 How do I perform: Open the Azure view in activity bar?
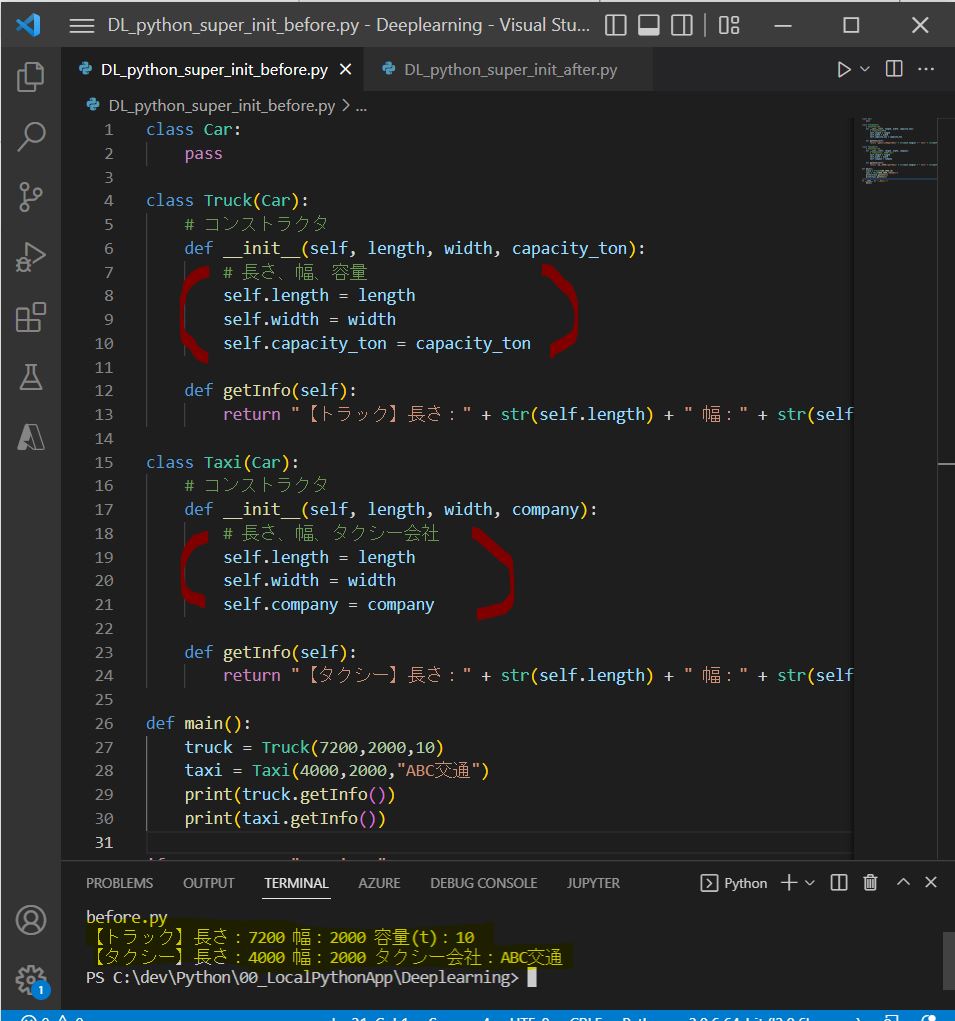click(31, 436)
